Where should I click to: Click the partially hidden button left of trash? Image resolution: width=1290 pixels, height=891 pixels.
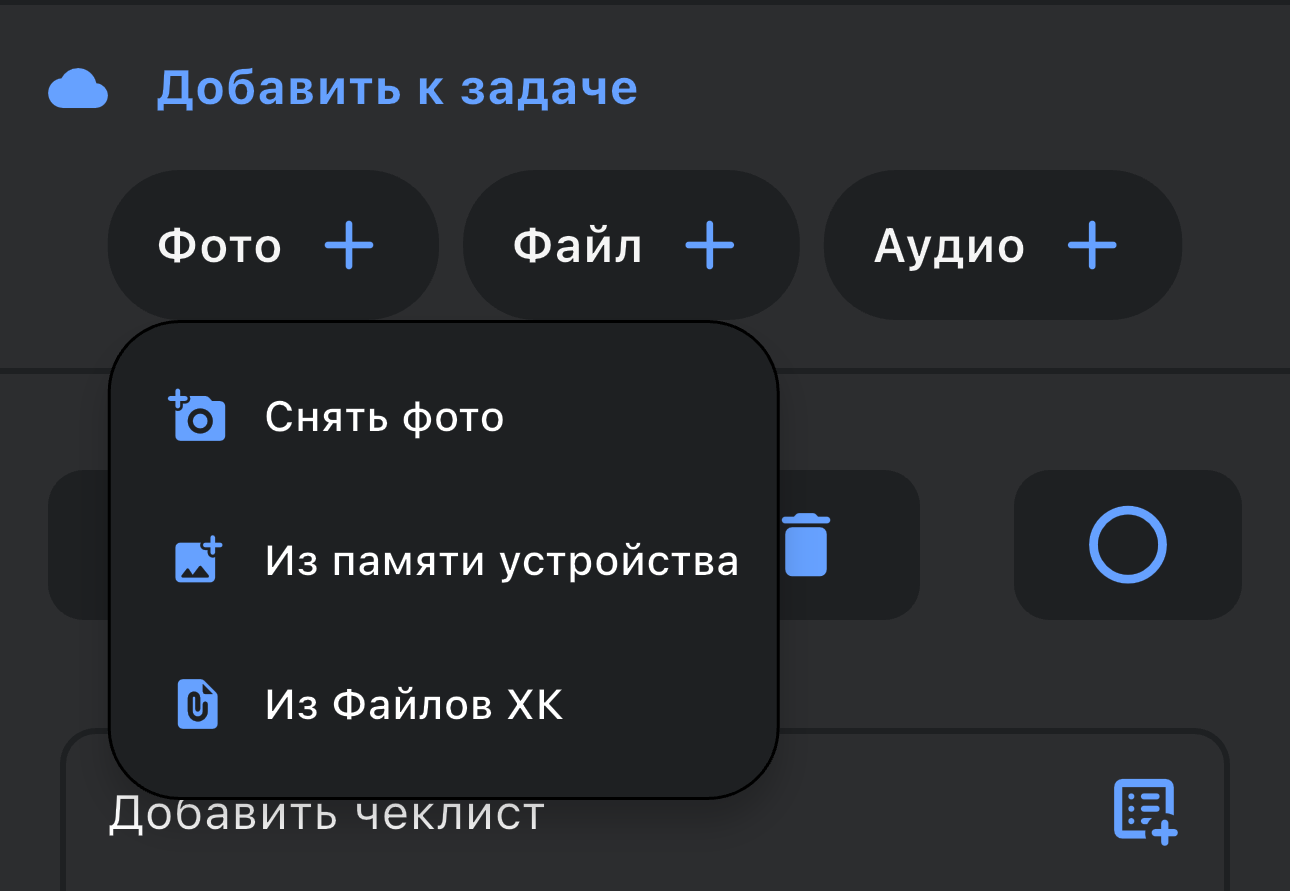click(x=77, y=545)
